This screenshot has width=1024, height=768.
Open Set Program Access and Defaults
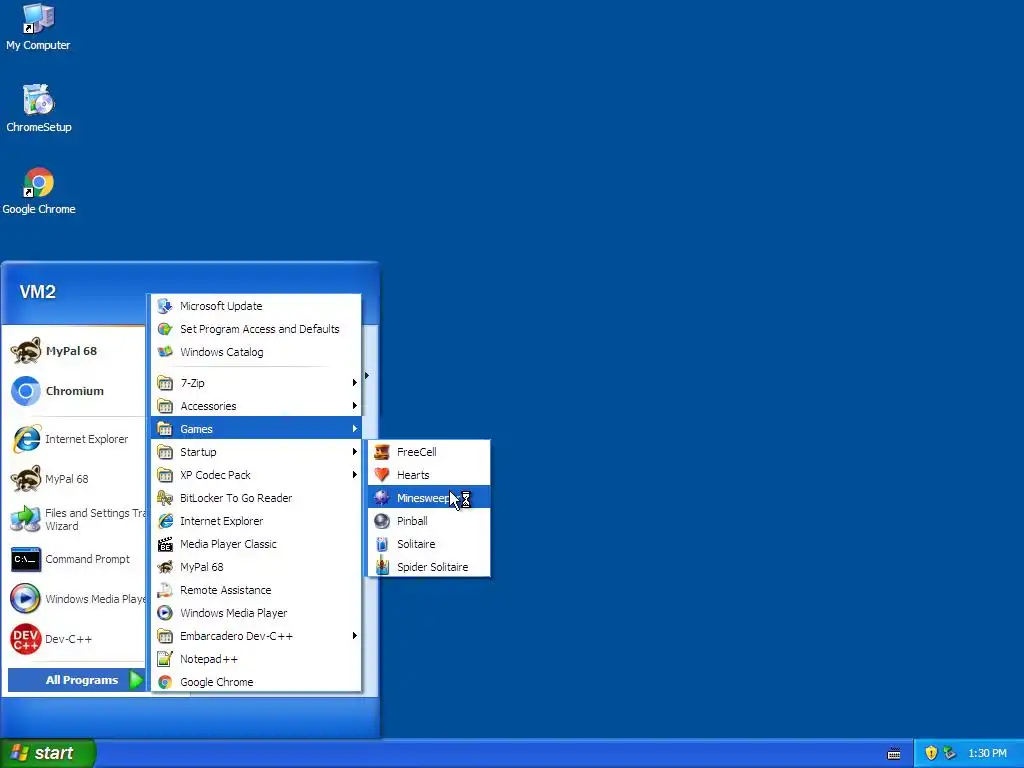click(x=256, y=328)
